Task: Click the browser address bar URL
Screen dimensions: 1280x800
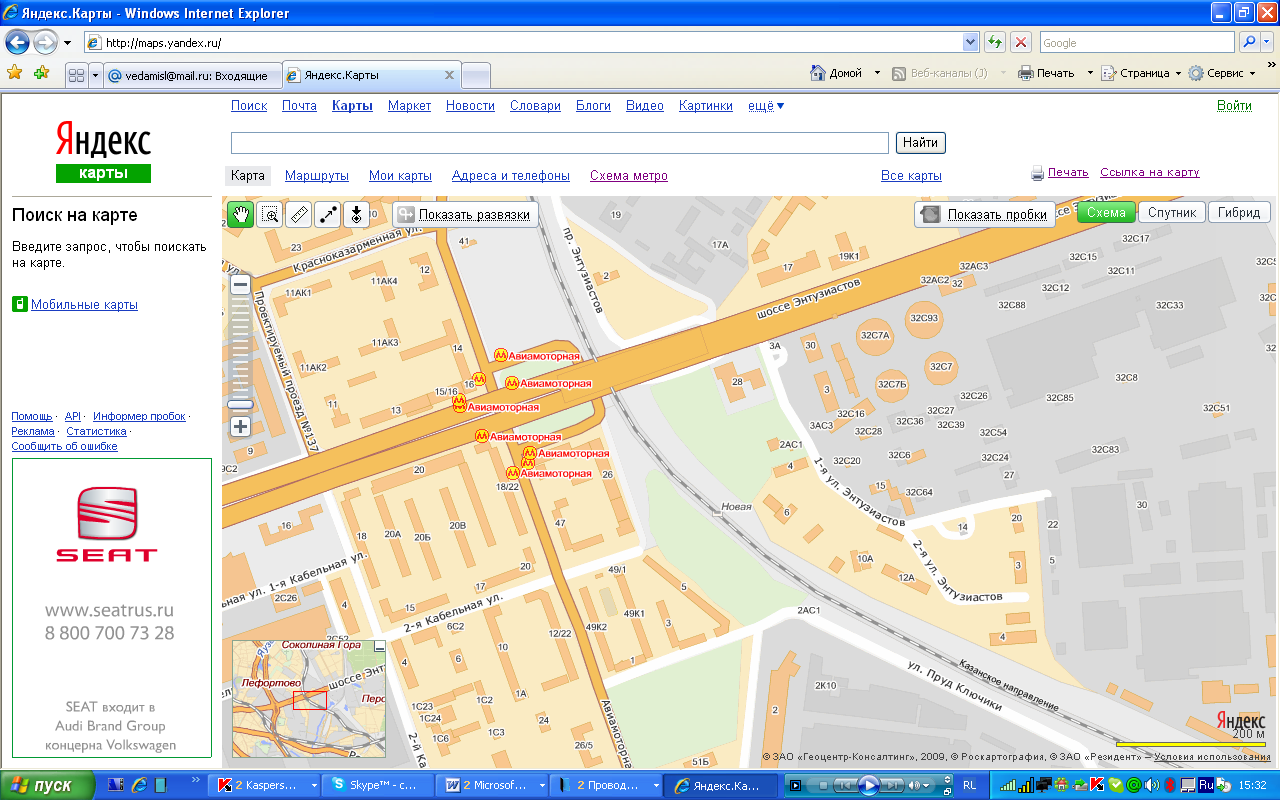Action: (530, 43)
